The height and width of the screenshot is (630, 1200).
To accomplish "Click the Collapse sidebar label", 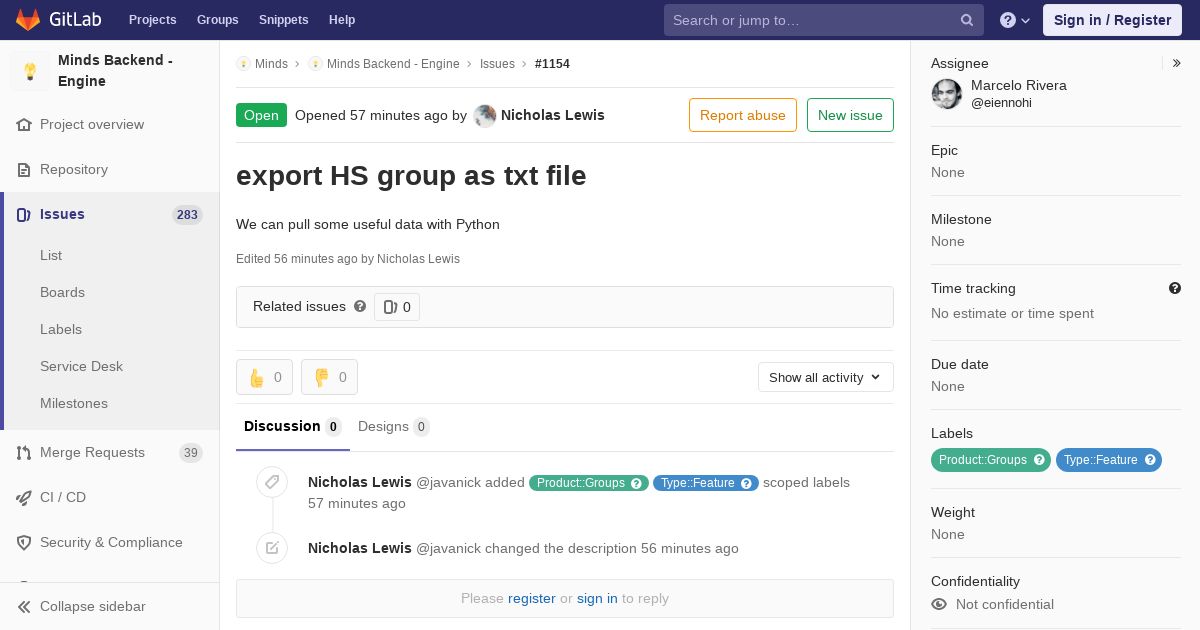I will [93, 607].
